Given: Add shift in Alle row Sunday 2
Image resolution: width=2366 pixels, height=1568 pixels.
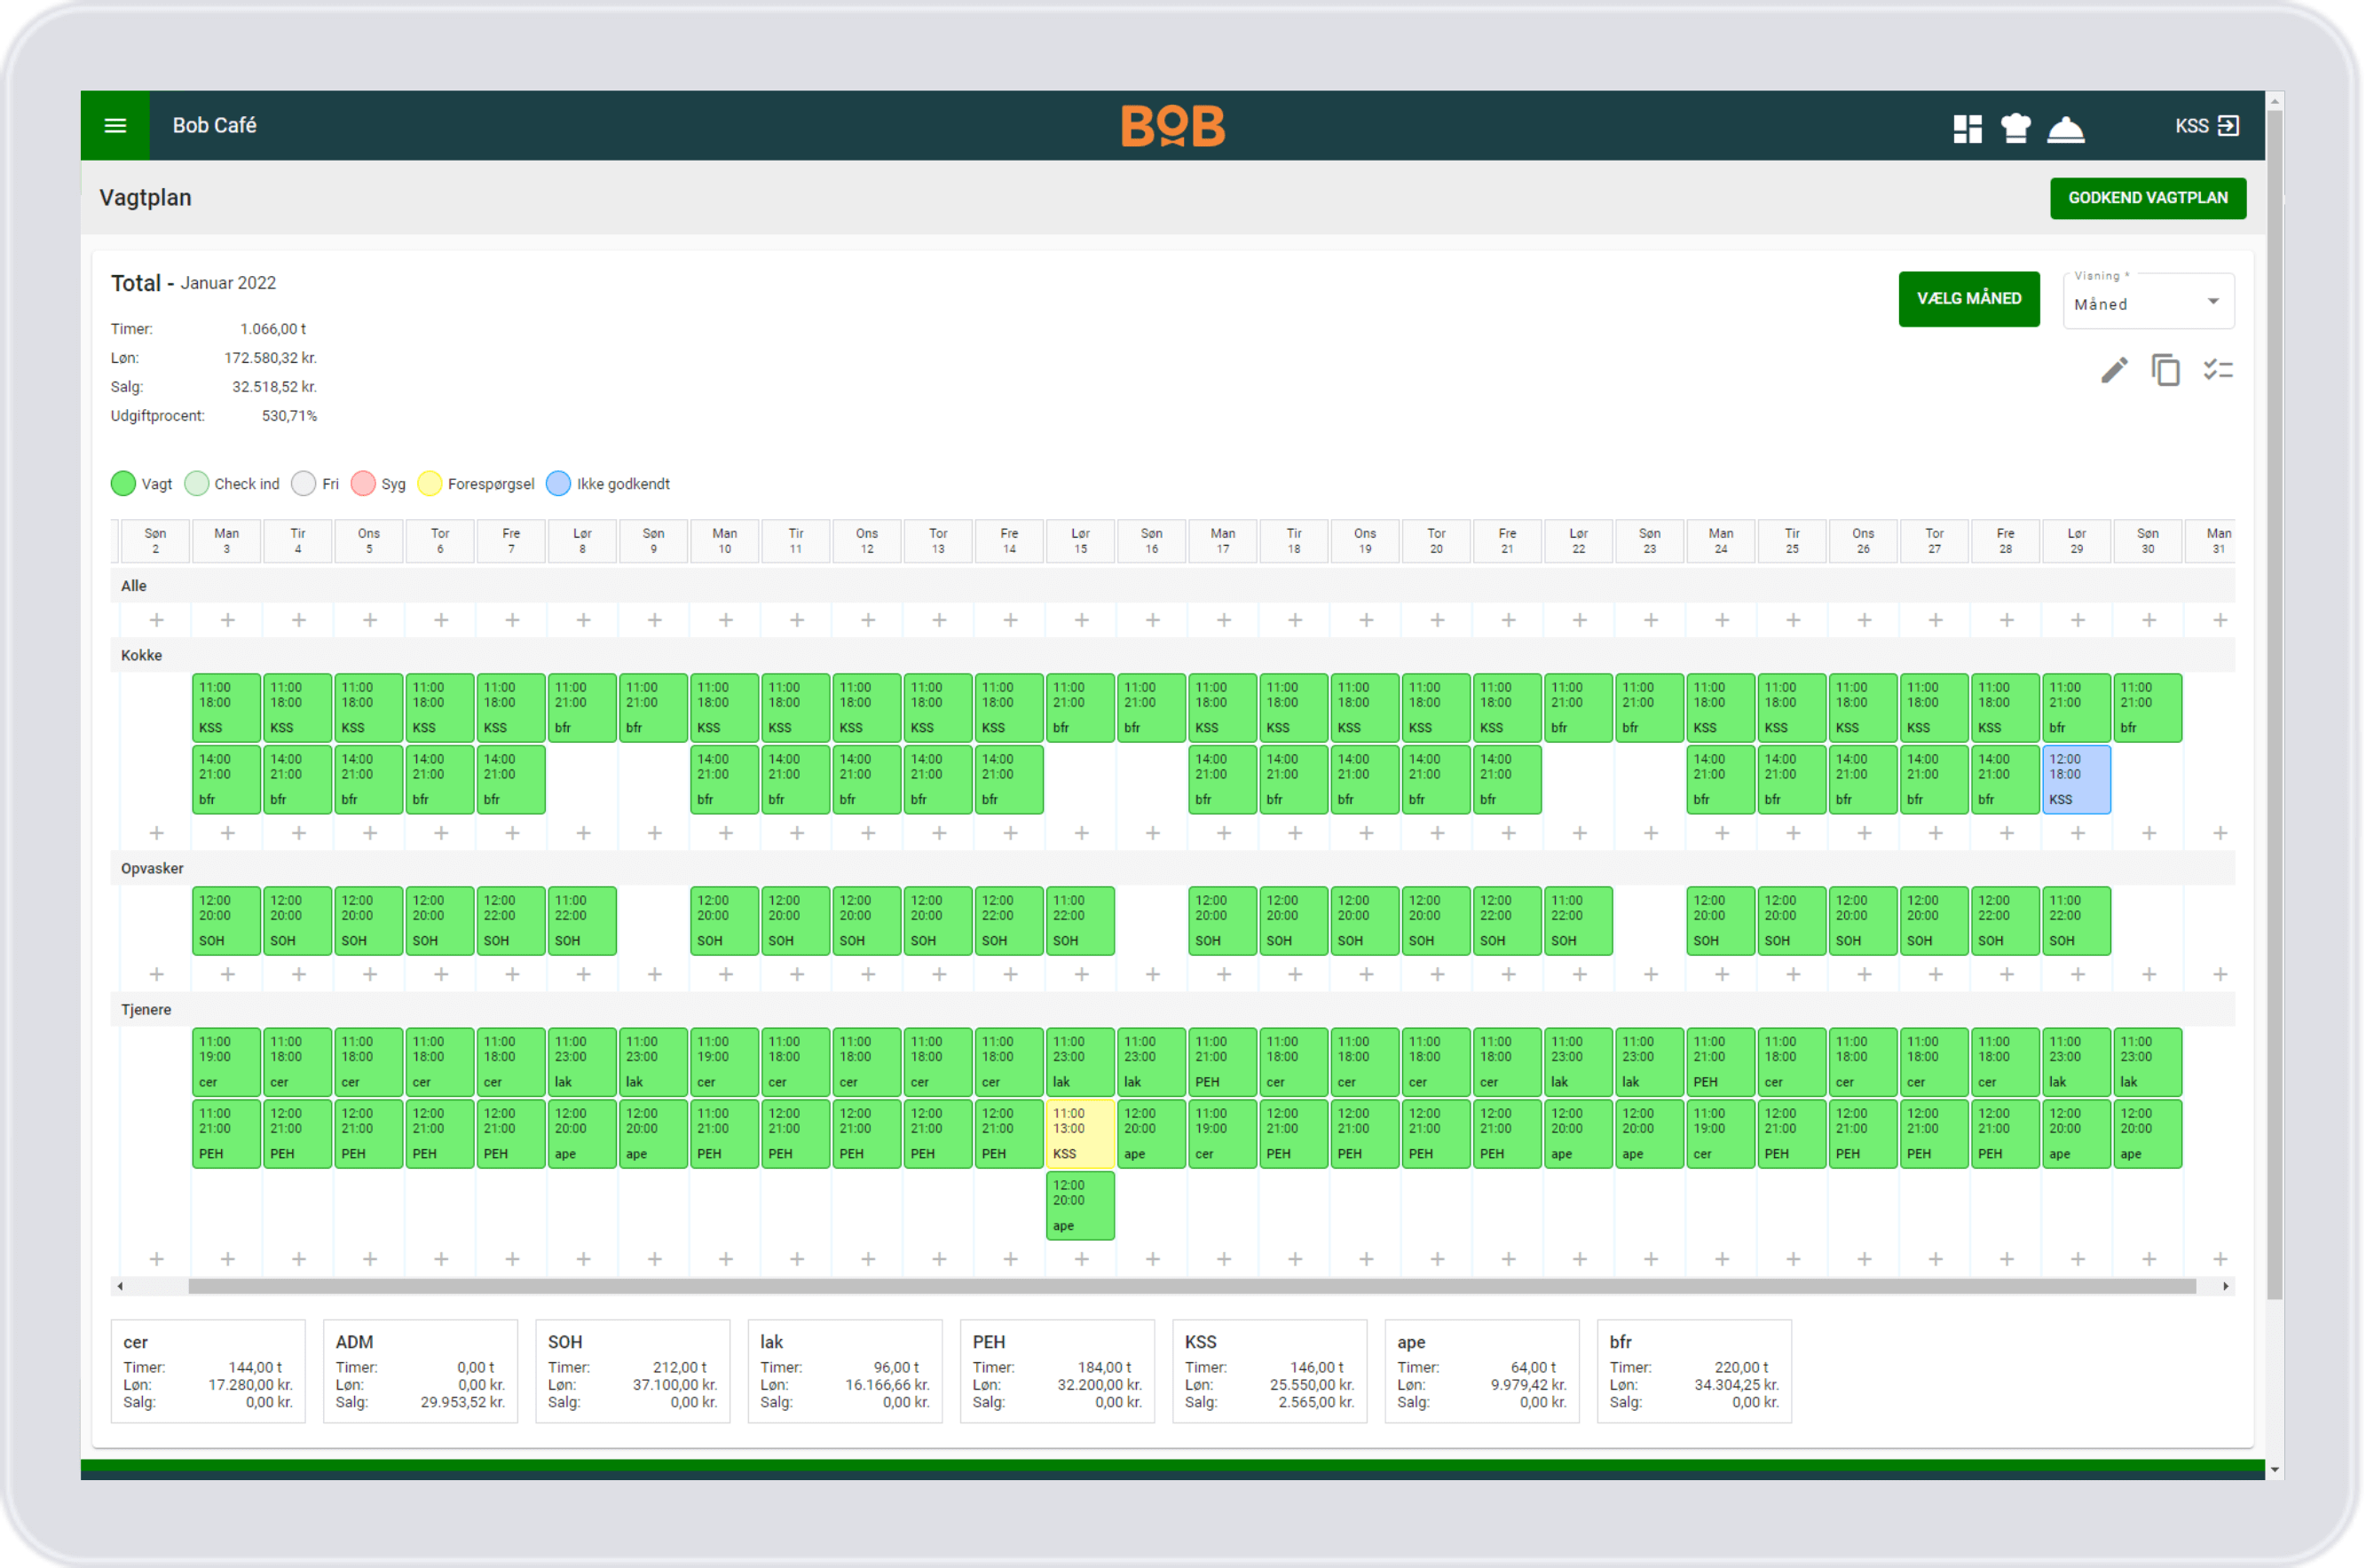Looking at the screenshot, I should 156,620.
